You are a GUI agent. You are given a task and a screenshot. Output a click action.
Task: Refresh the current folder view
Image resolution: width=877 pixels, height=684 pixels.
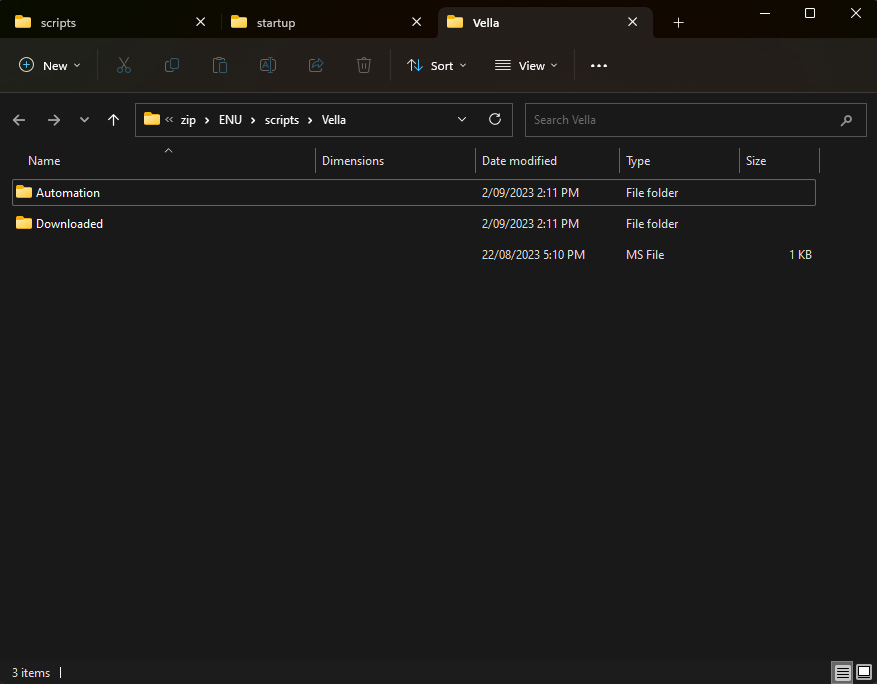point(494,119)
